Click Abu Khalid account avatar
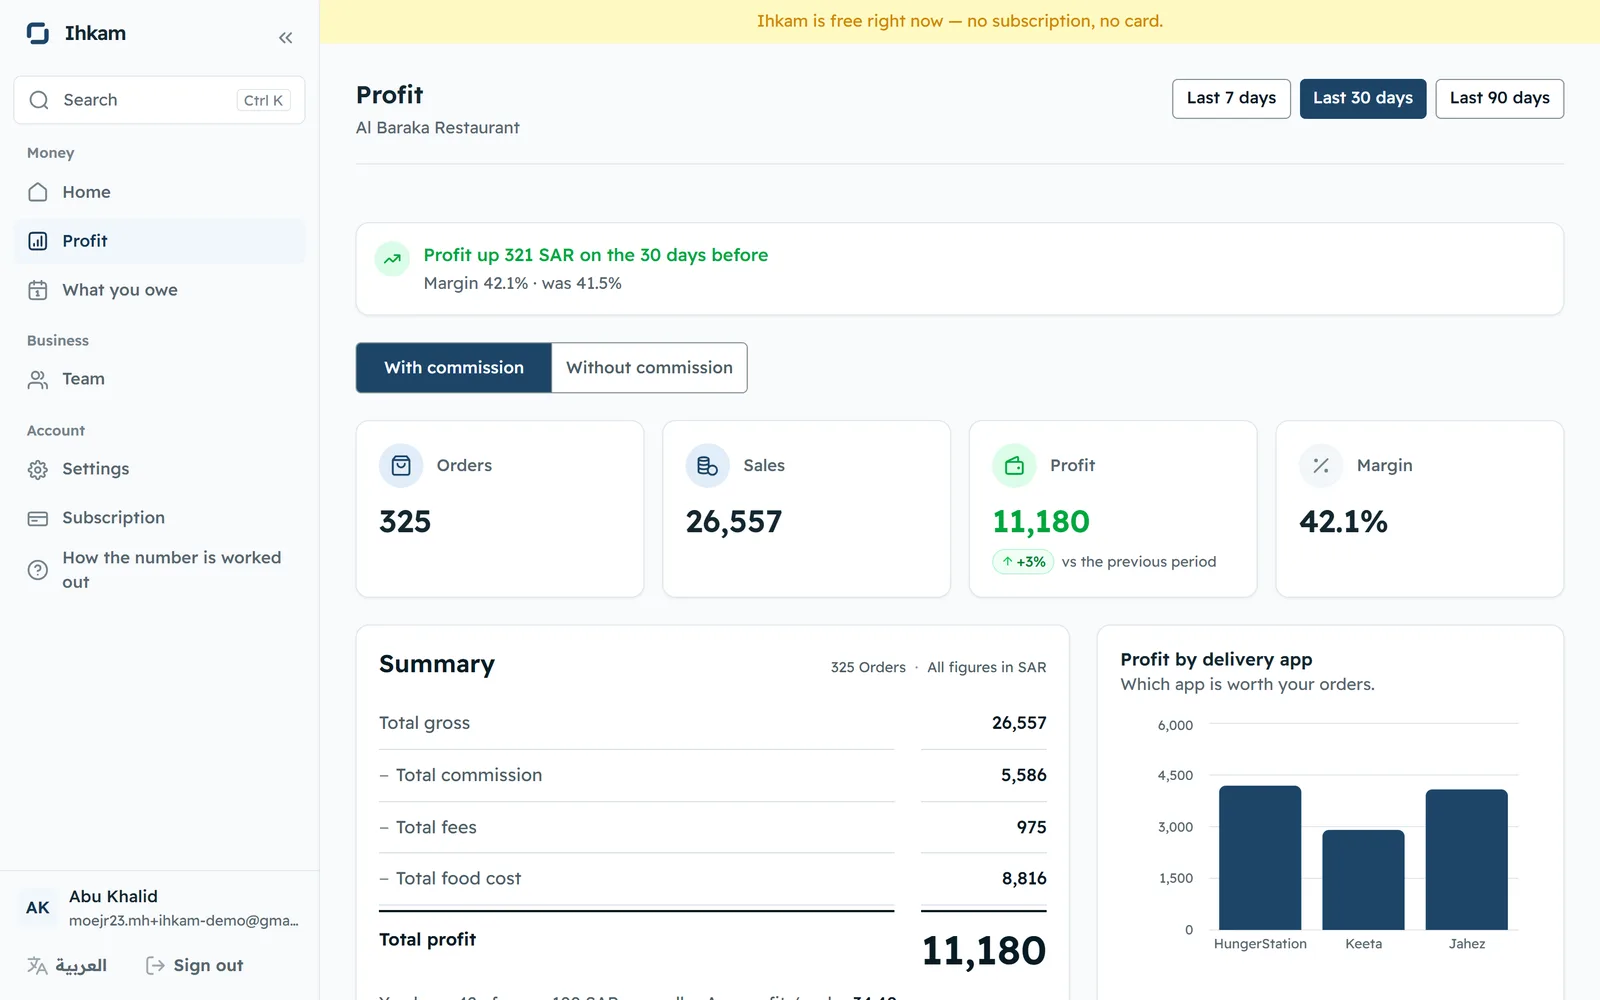The image size is (1600, 1000). [x=38, y=908]
